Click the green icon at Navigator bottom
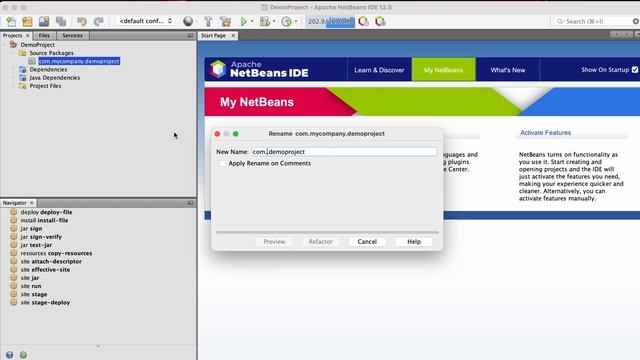Screen dimensions: 640x360 coord(23,355)
